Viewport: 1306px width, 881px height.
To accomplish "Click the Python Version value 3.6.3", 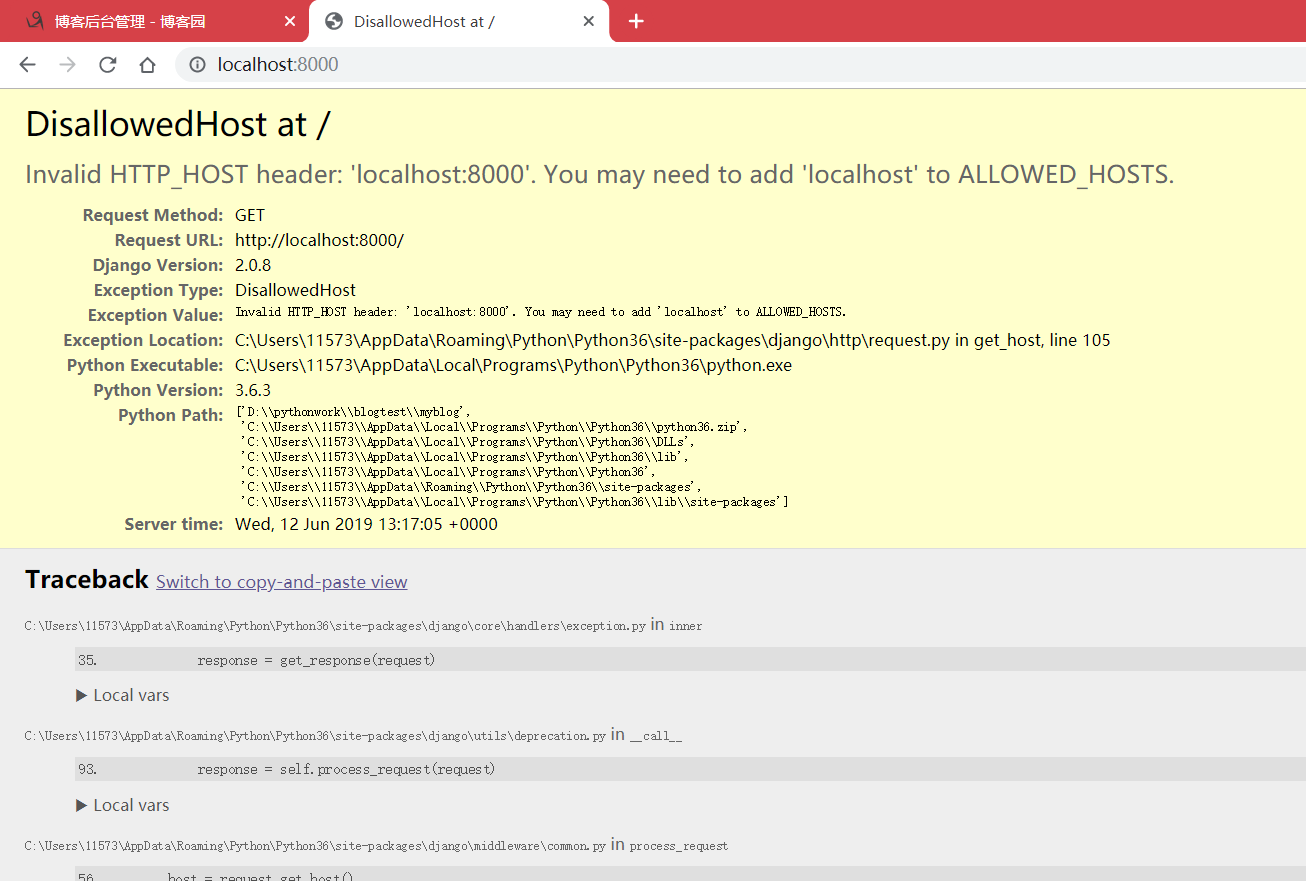I will tap(253, 390).
